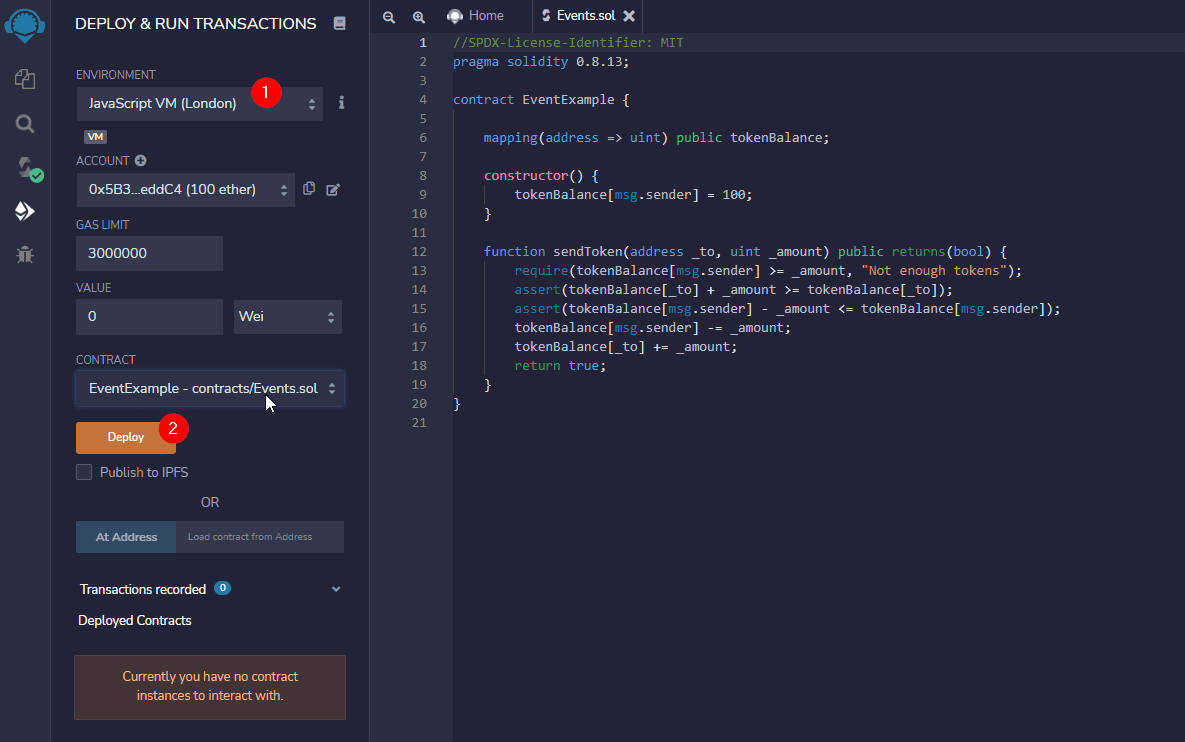The image size is (1185, 742).
Task: Click the gas limit input field
Action: click(x=150, y=253)
